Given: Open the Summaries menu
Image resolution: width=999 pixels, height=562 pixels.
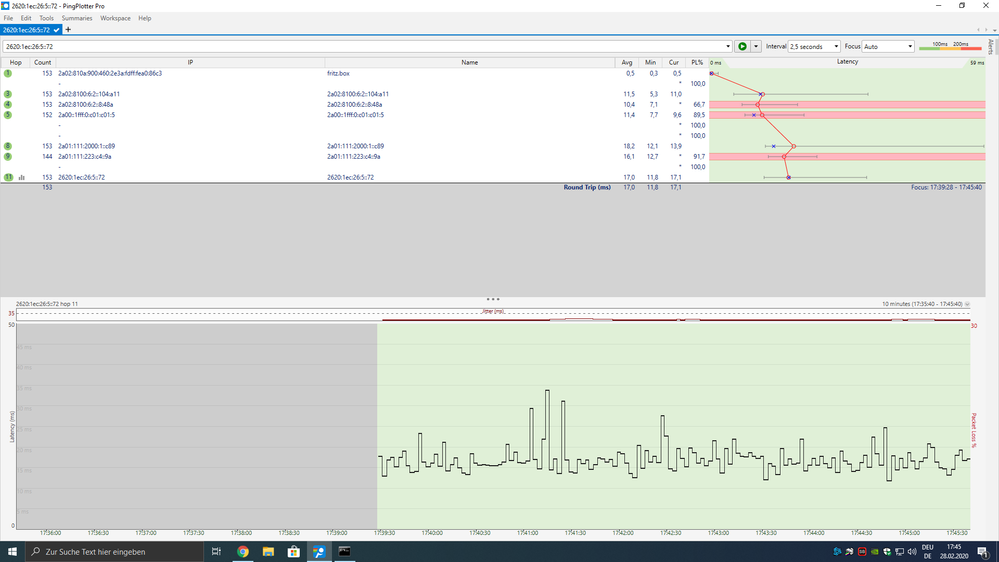Looking at the screenshot, I should click(x=77, y=18).
